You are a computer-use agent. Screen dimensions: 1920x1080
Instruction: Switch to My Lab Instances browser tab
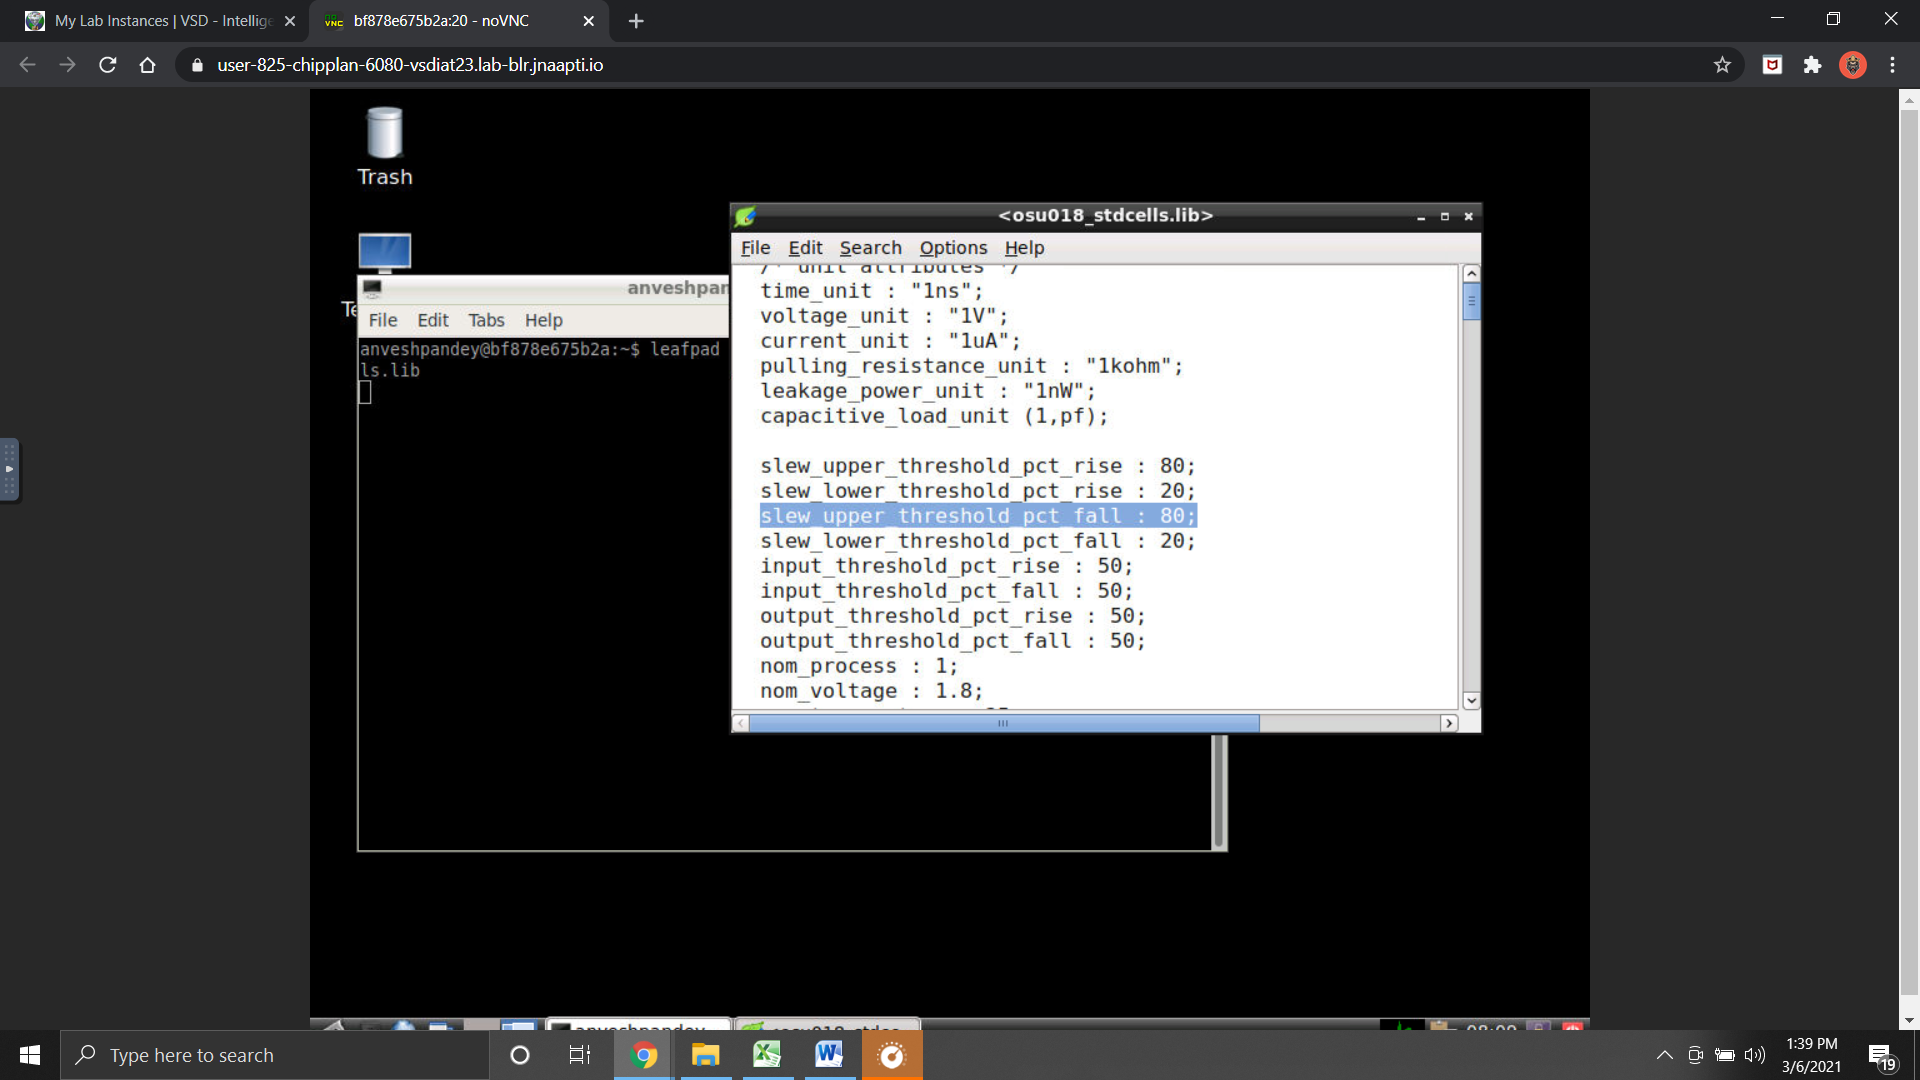(160, 21)
